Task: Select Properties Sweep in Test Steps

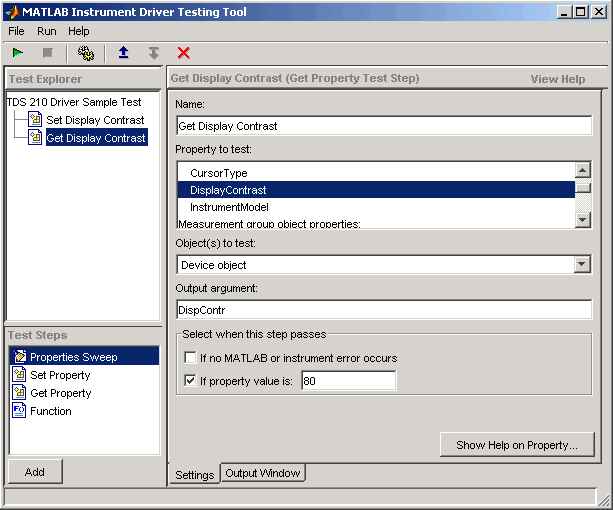Action: (84, 357)
